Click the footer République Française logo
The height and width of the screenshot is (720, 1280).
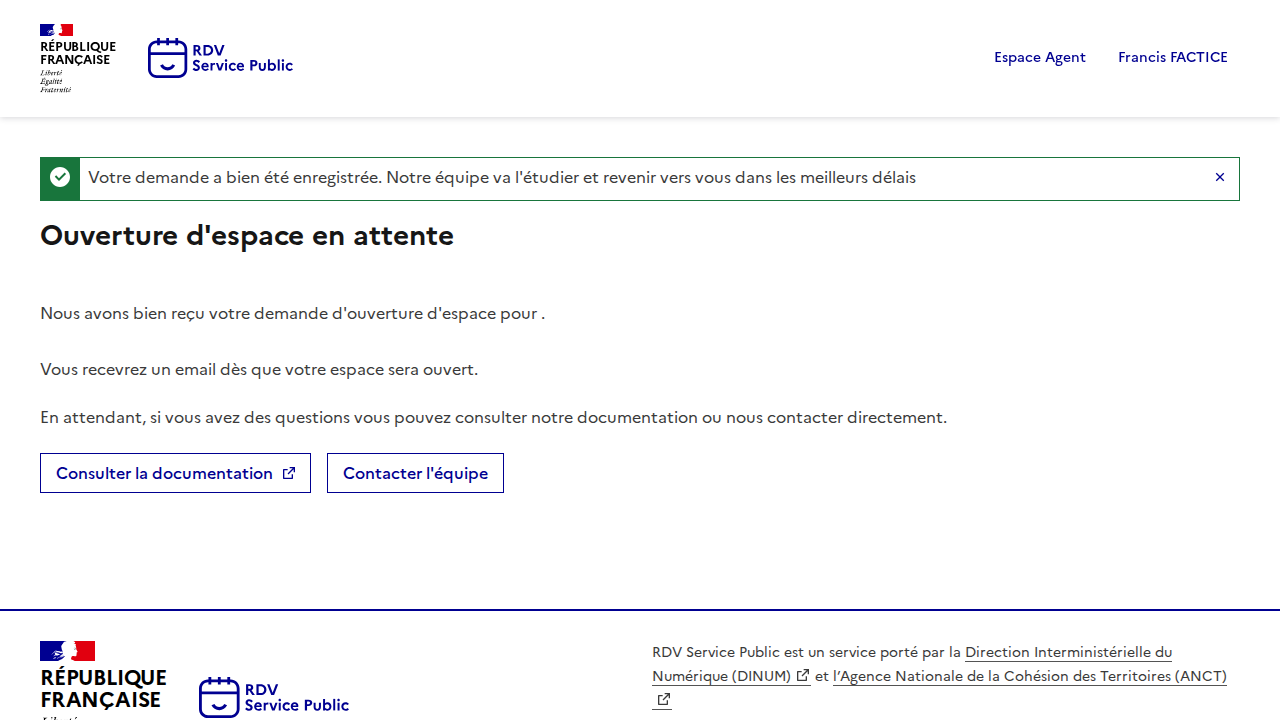(102, 678)
